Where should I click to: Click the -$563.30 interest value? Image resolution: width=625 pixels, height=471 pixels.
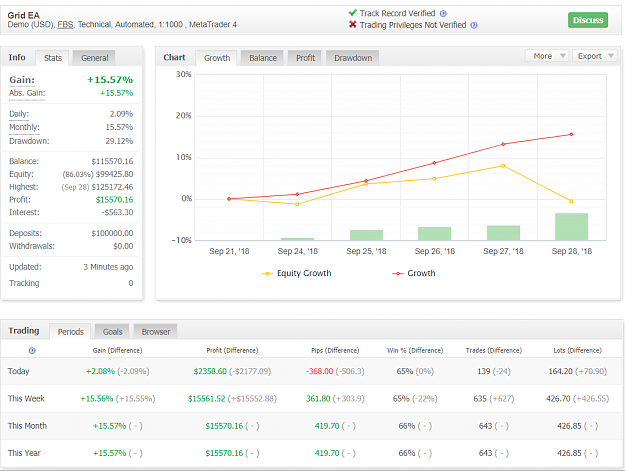point(117,212)
